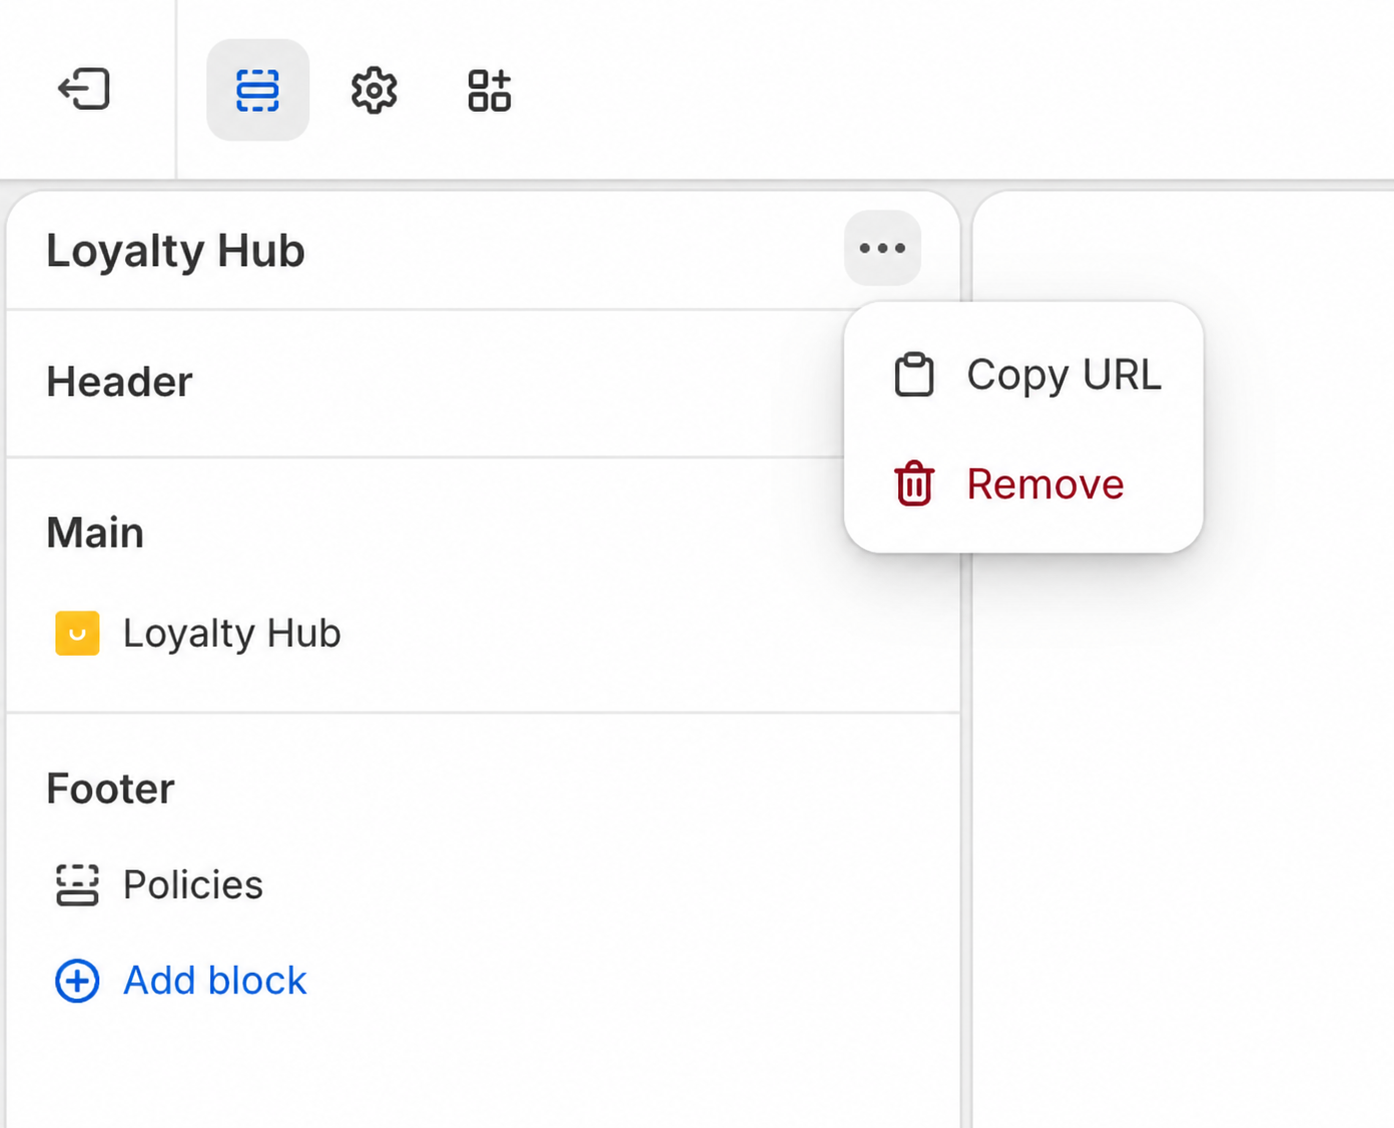Open the Sections panel icon
The height and width of the screenshot is (1128, 1394).
tap(258, 90)
